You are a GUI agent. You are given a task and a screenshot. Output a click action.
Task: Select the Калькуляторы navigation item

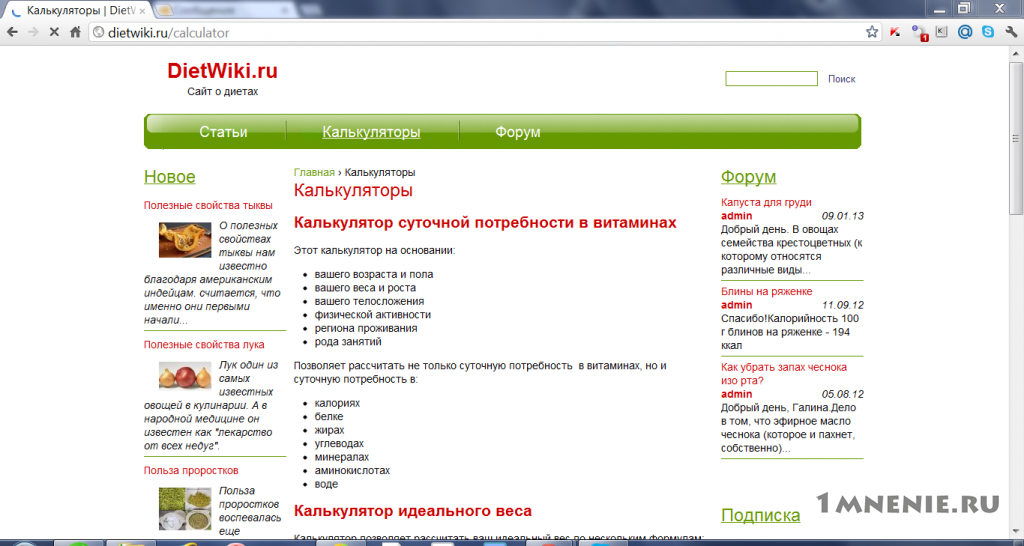[x=371, y=132]
